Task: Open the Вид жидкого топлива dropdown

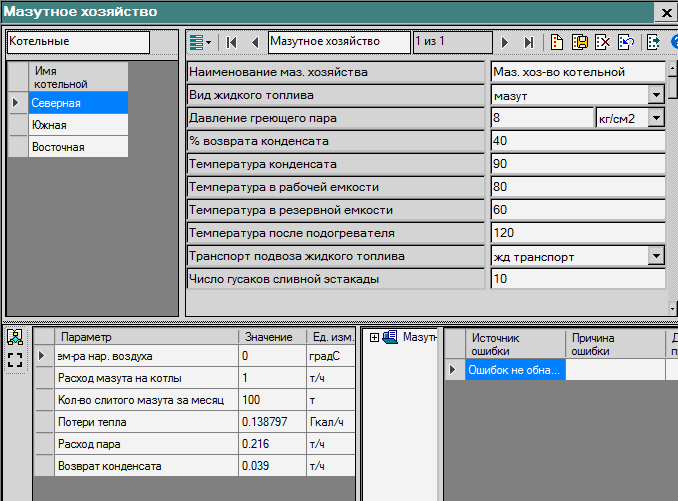Action: pyautogui.click(x=656, y=95)
